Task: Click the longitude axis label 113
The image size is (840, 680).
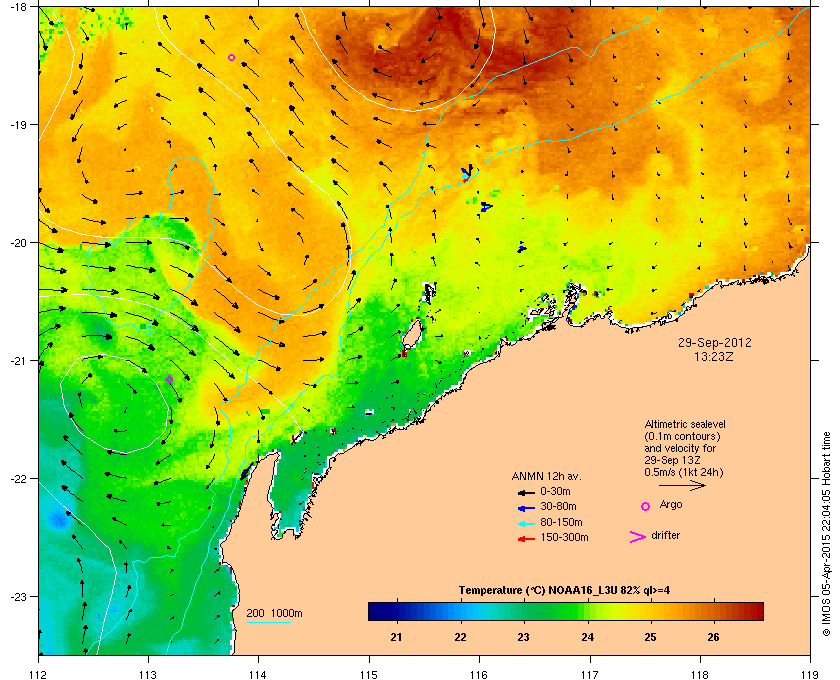Action: [148, 674]
